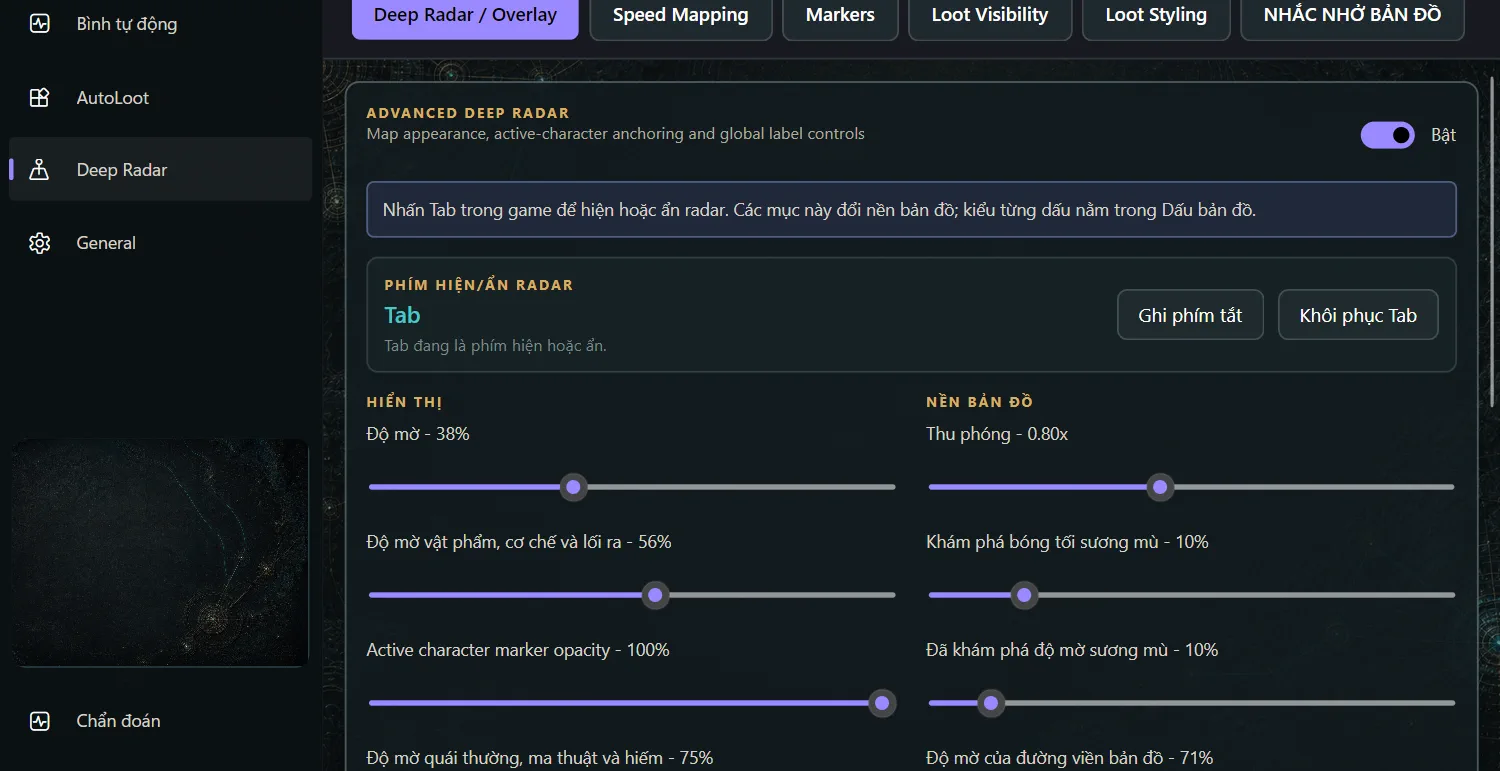The height and width of the screenshot is (771, 1500).
Task: Click the 'Độ mờ của đường viền bản đồ - 71%' label
Action: [x=1070, y=758]
